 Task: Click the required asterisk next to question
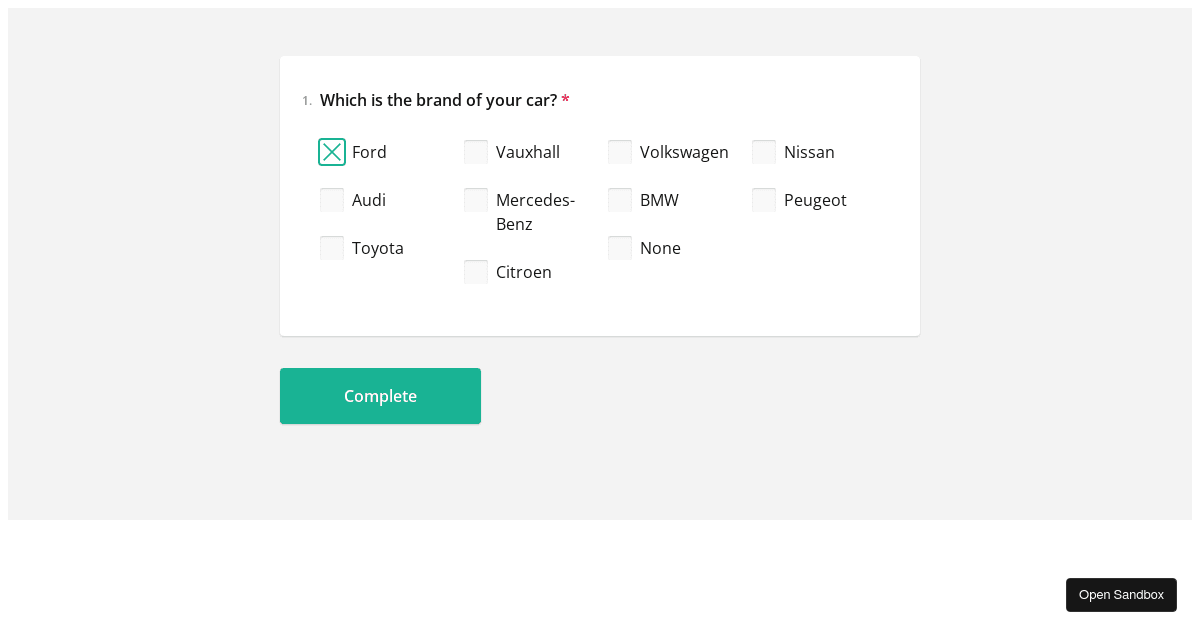point(565,100)
